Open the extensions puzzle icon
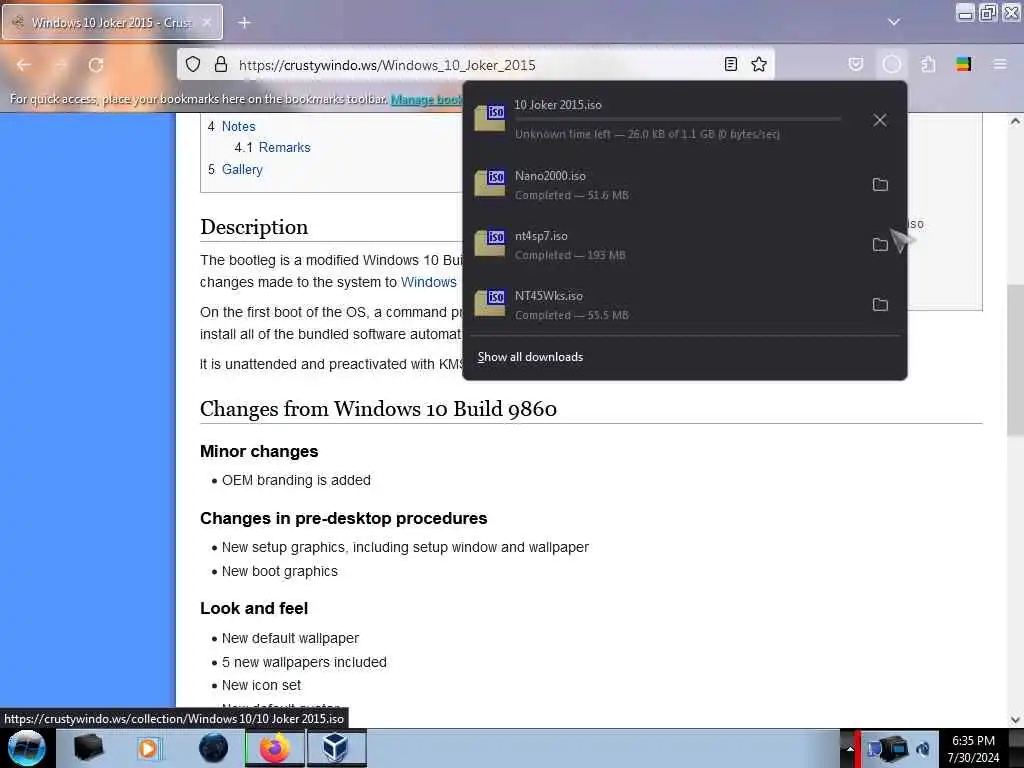 [x=928, y=64]
